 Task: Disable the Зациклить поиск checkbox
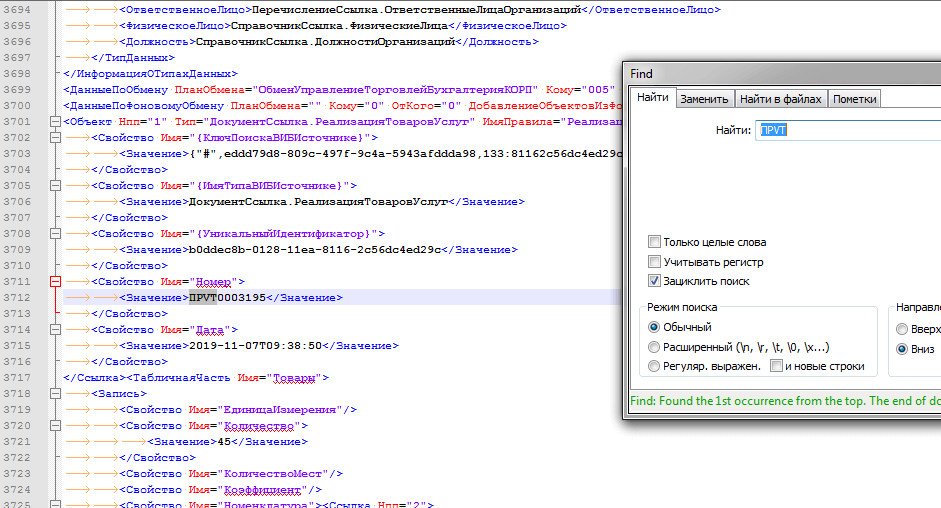click(x=654, y=281)
